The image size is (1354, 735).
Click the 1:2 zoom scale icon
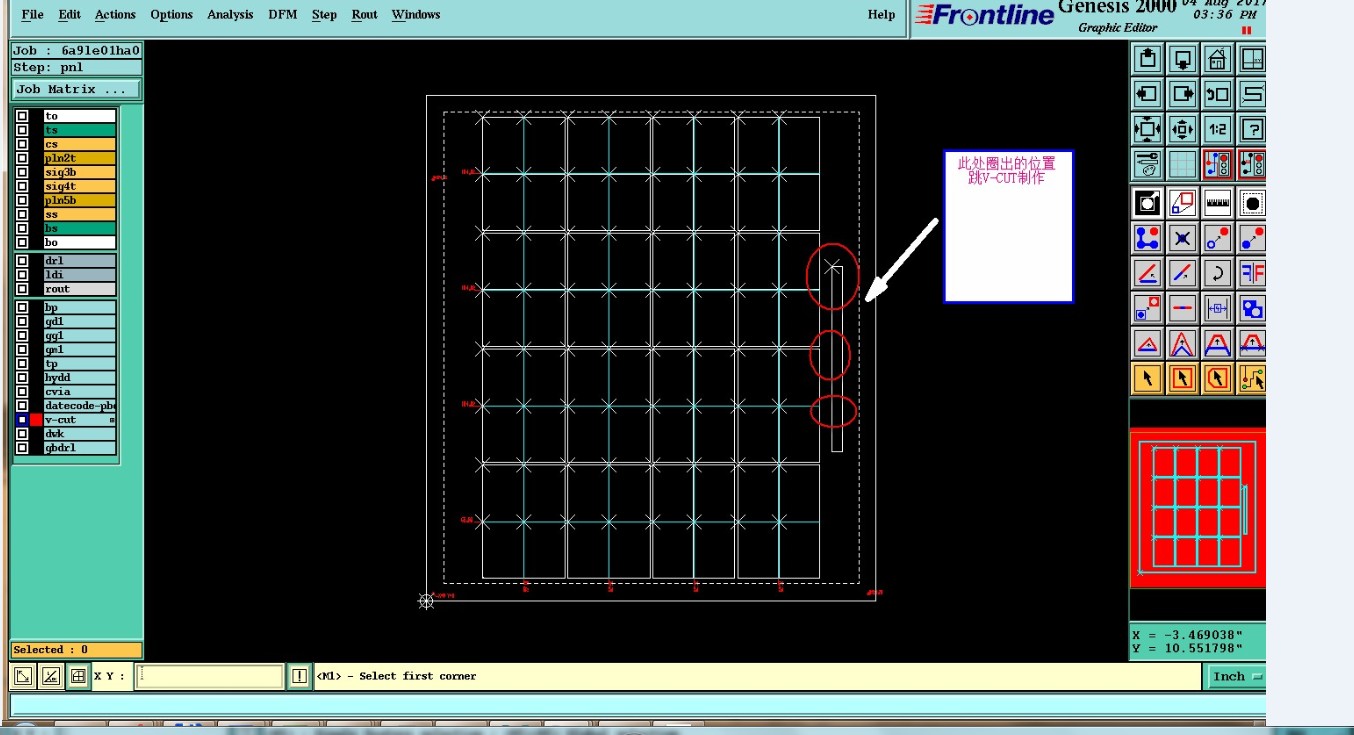point(1217,129)
